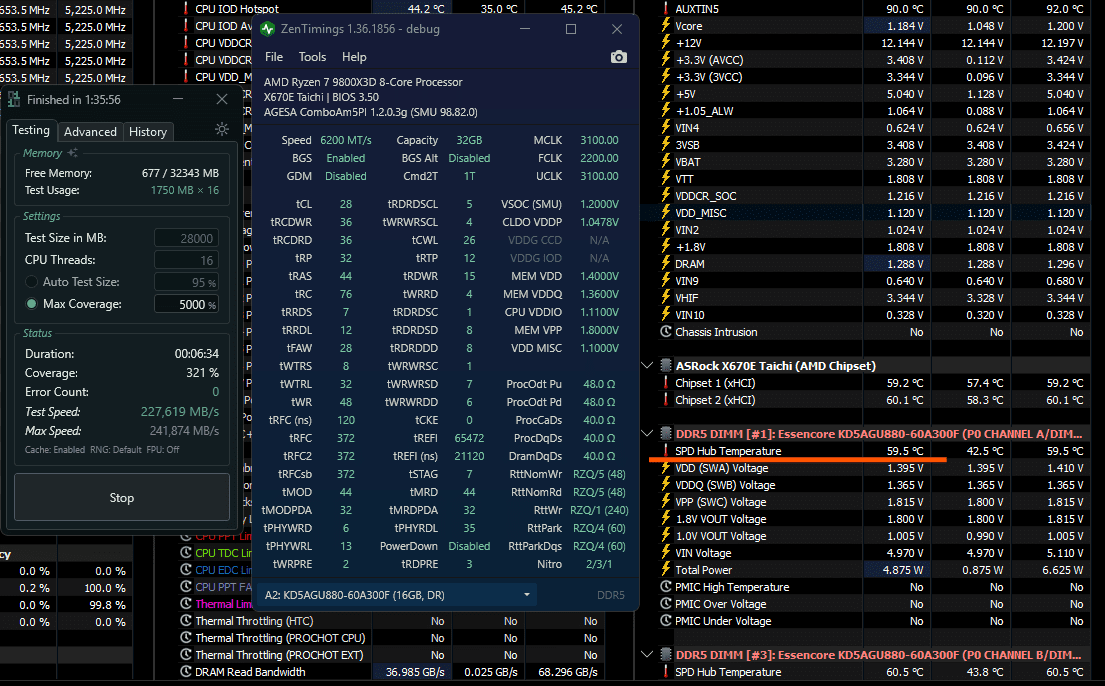Click the CPU IOD Hotspot thermometer icon
Image resolution: width=1105 pixels, height=686 pixels.
(185, 9)
